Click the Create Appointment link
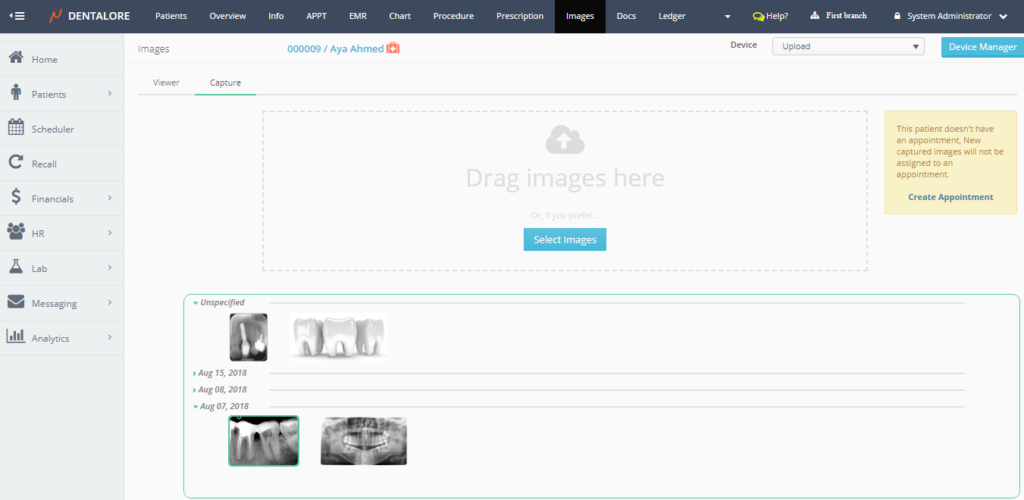 (950, 197)
